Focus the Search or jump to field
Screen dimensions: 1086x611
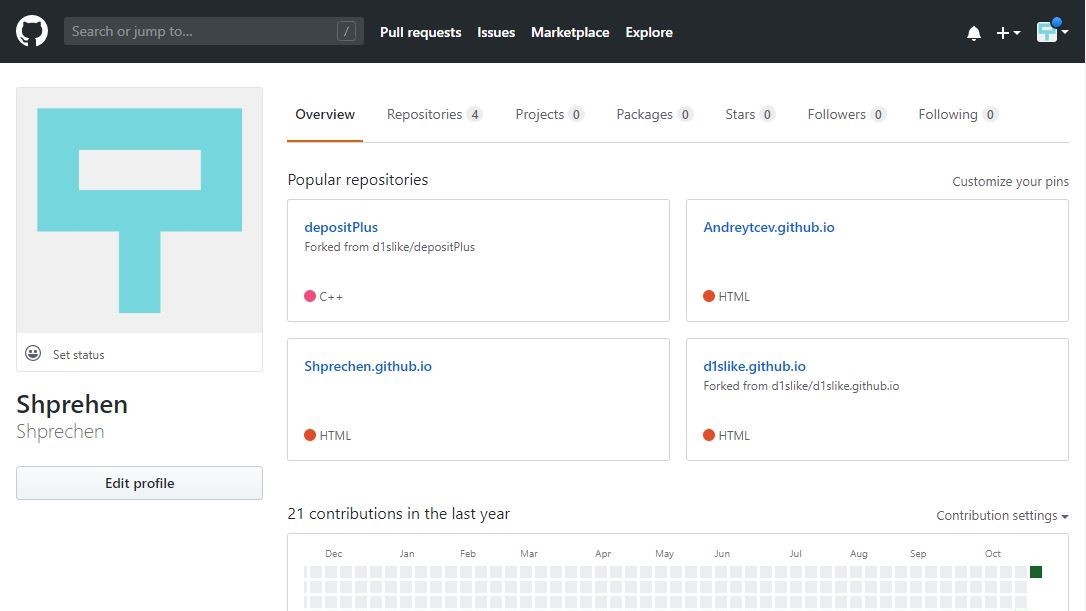[x=200, y=32]
